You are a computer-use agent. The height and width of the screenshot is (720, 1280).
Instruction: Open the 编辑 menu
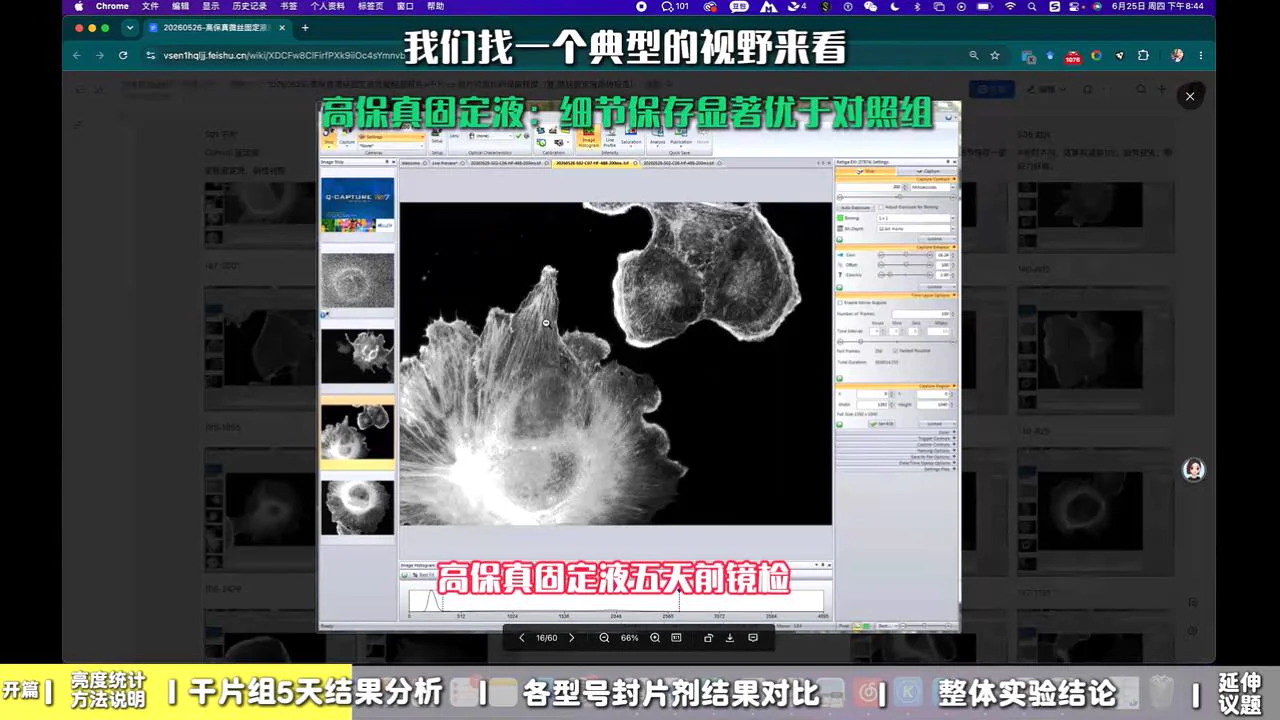coord(180,6)
